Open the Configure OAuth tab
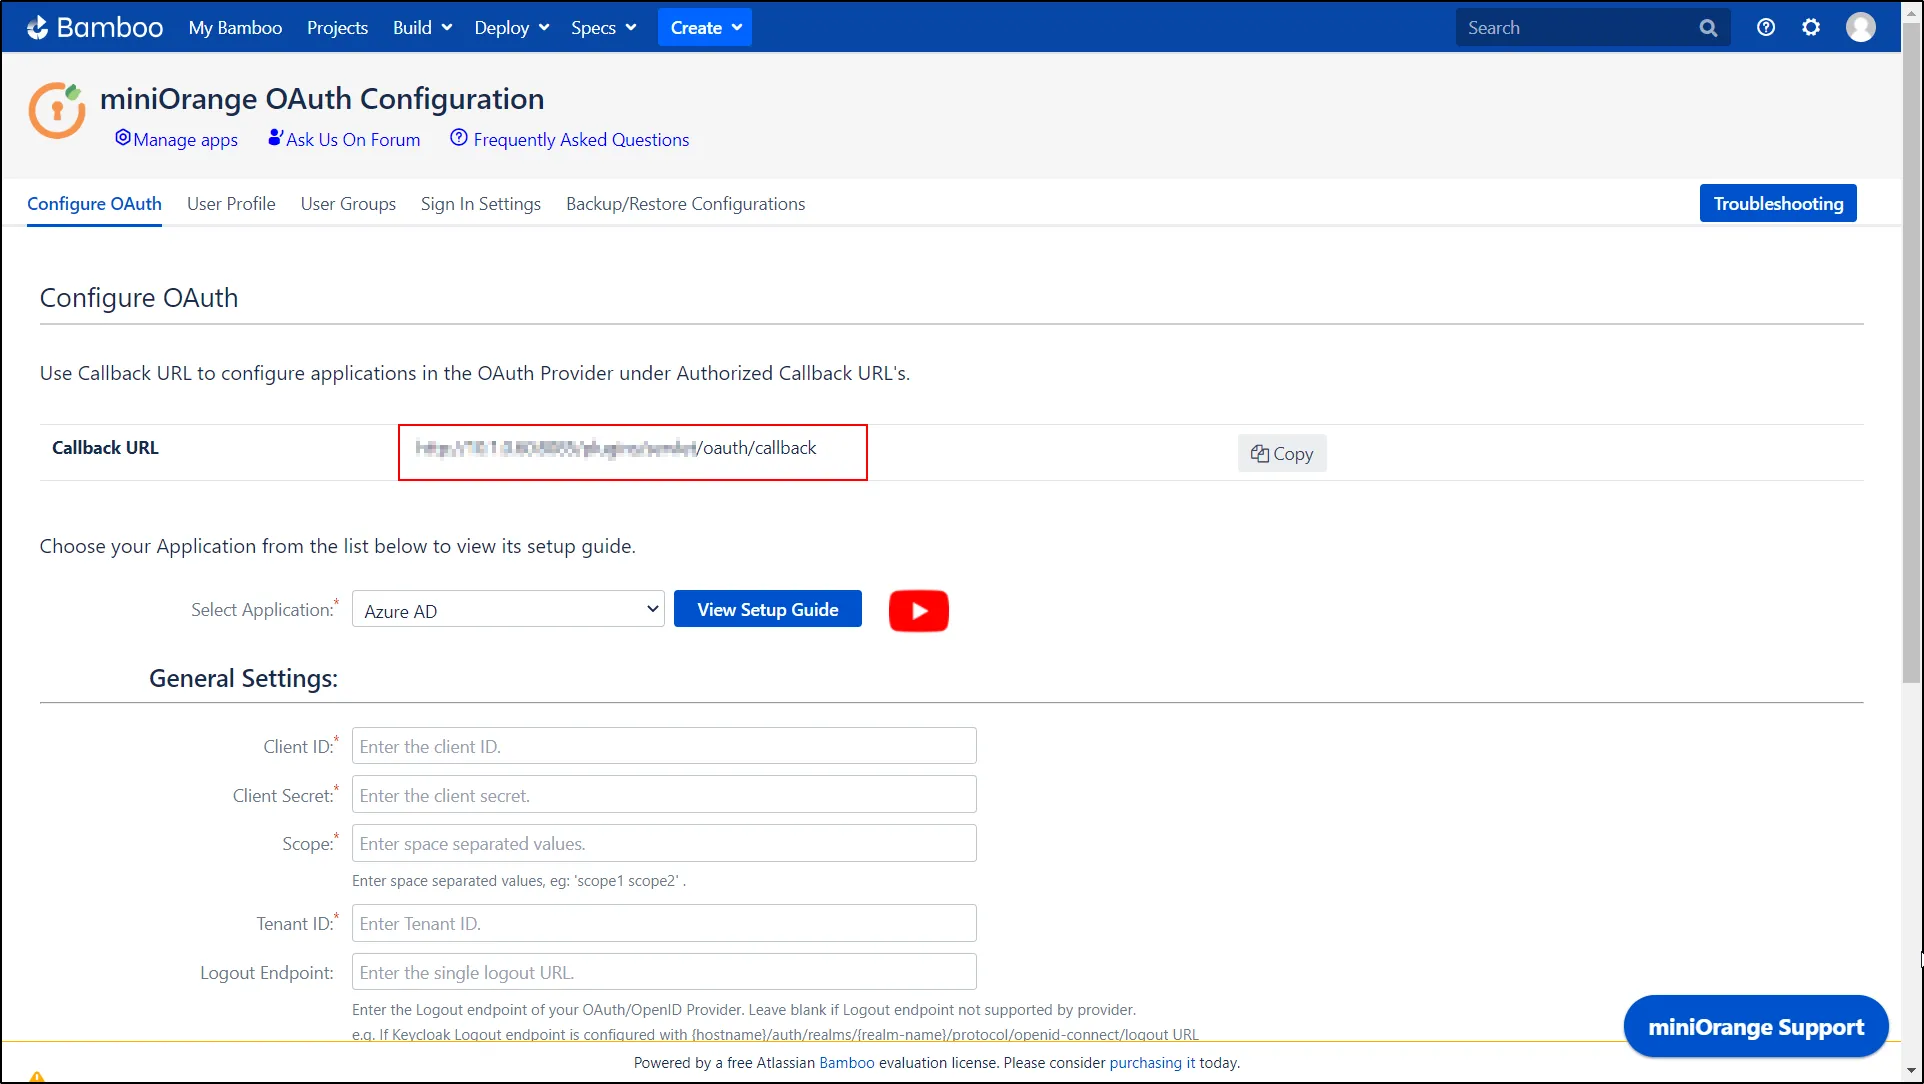This screenshot has width=1924, height=1084. [x=94, y=204]
